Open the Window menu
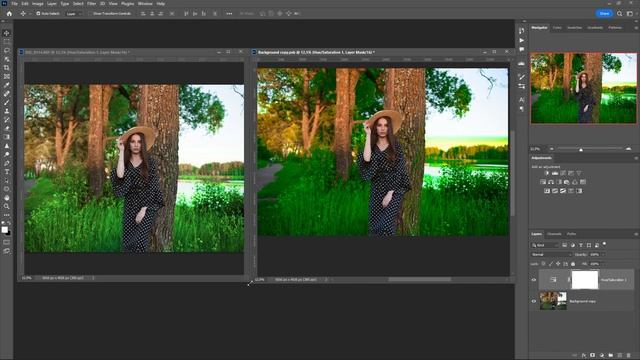Image resolution: width=640 pixels, height=360 pixels. [145, 4]
